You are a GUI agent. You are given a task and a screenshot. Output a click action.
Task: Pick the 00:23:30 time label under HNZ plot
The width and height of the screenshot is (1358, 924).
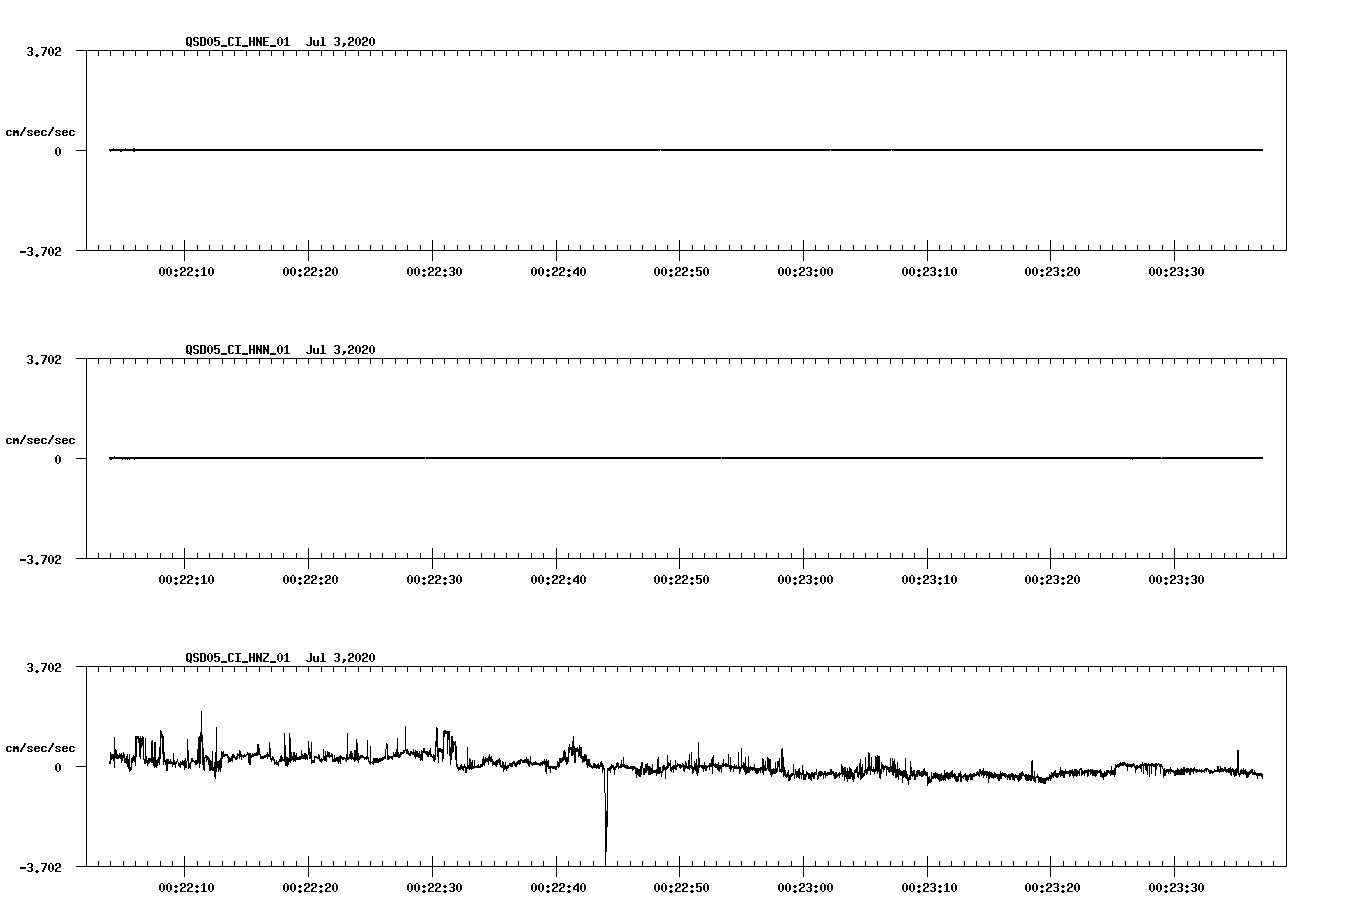click(1176, 888)
